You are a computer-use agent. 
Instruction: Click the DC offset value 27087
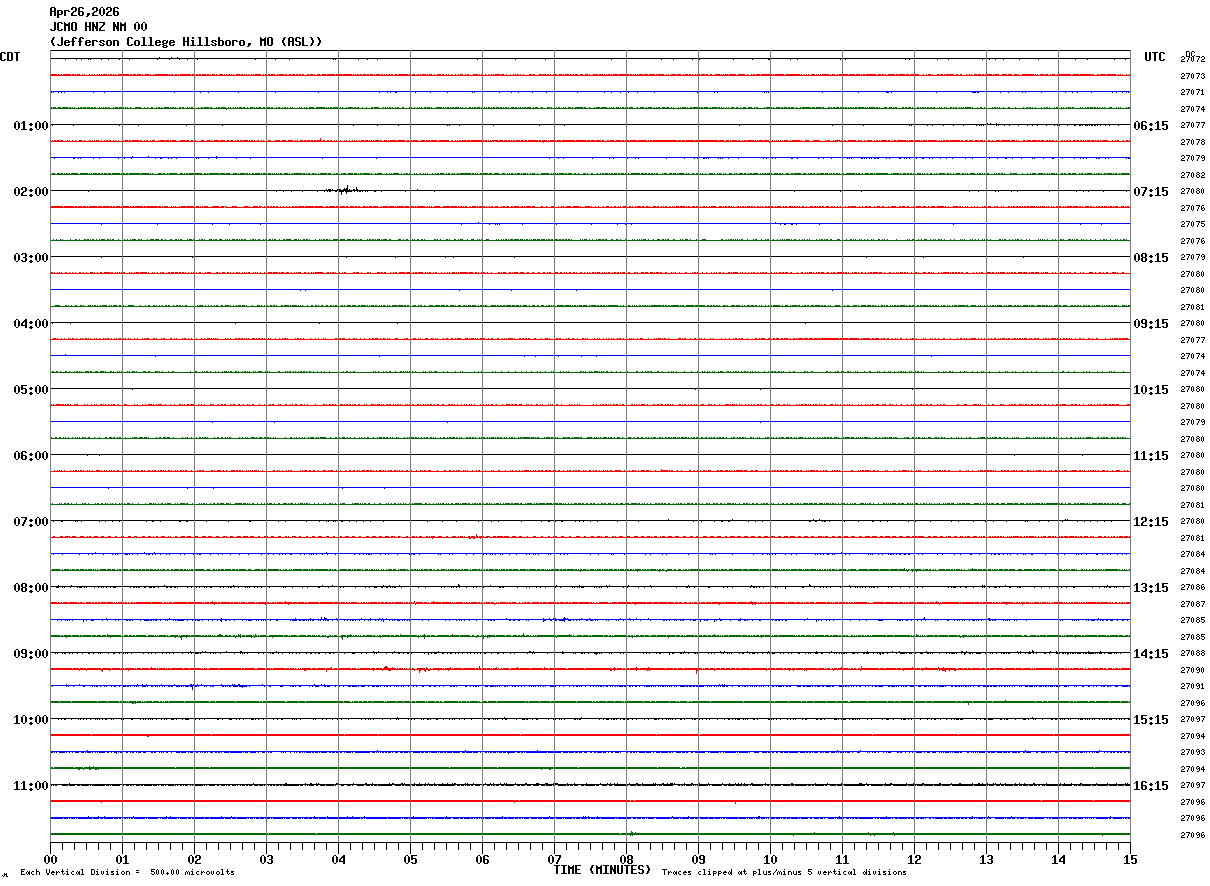point(1192,604)
